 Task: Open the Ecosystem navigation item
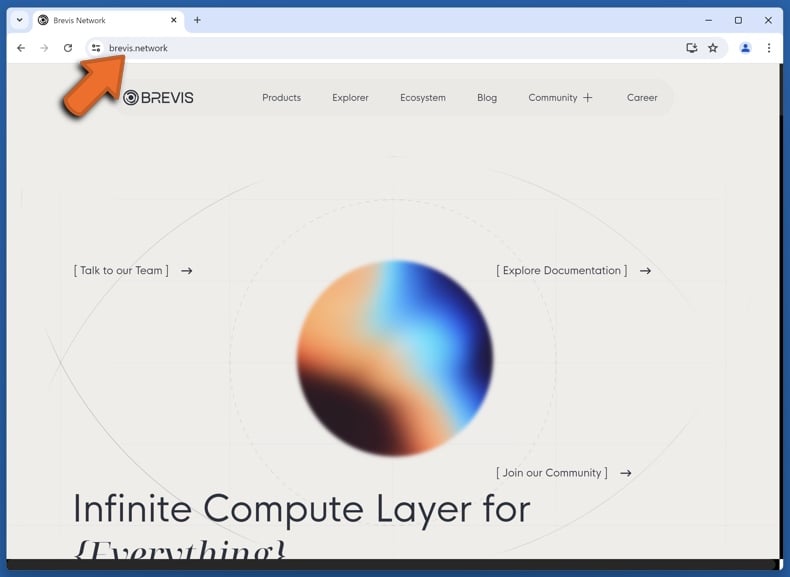tap(423, 98)
